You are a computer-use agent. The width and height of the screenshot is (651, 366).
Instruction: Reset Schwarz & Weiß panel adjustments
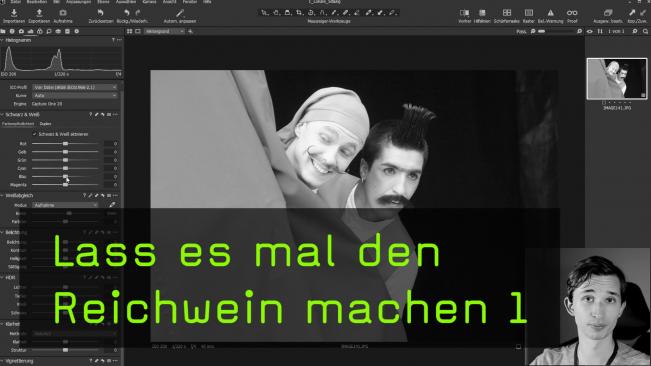[103, 115]
